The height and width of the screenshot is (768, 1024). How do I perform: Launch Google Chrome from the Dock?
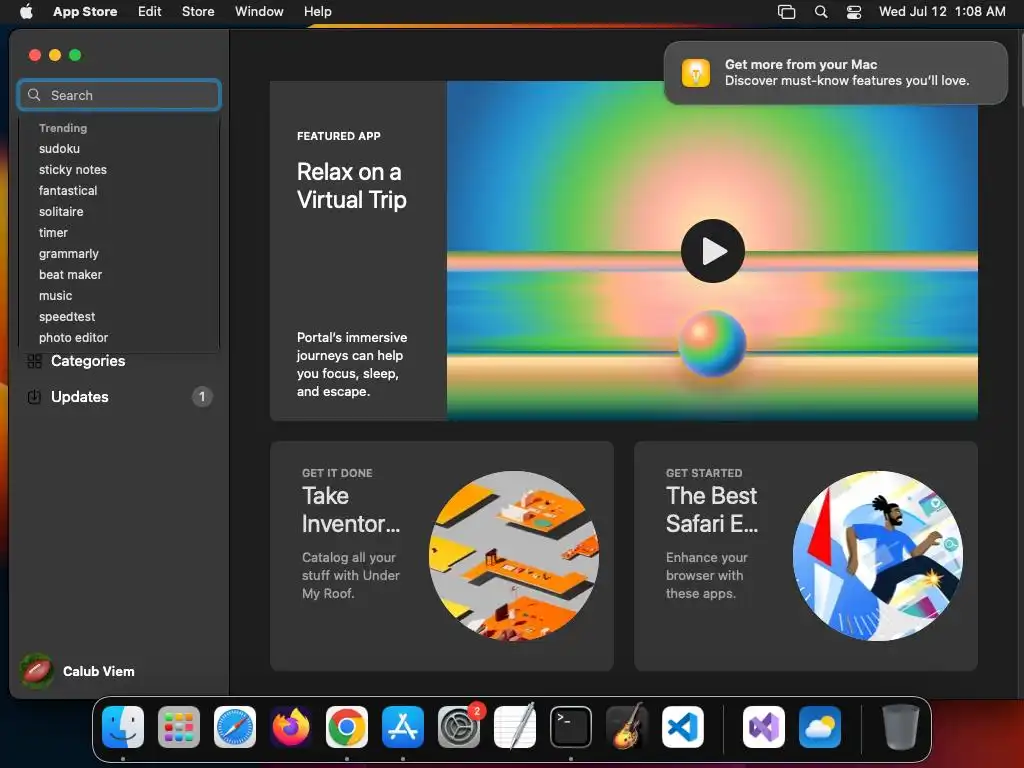click(347, 727)
